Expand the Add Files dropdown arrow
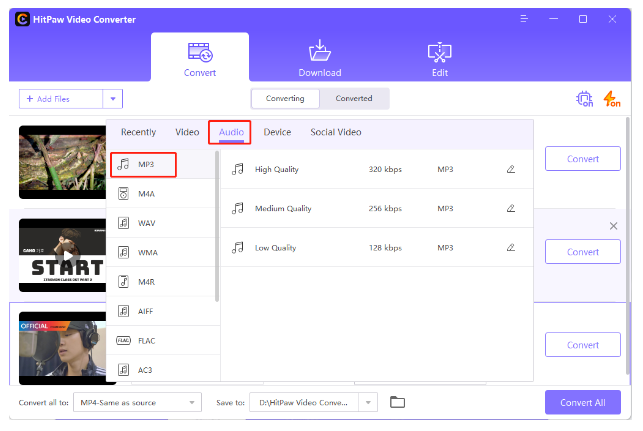Screen dimensions: 643x431 113,99
